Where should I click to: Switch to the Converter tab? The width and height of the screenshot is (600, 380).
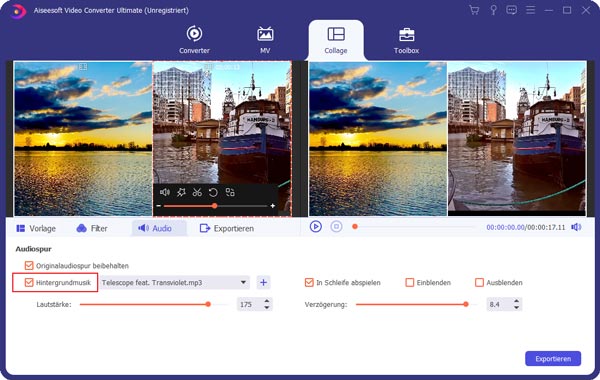pyautogui.click(x=194, y=40)
